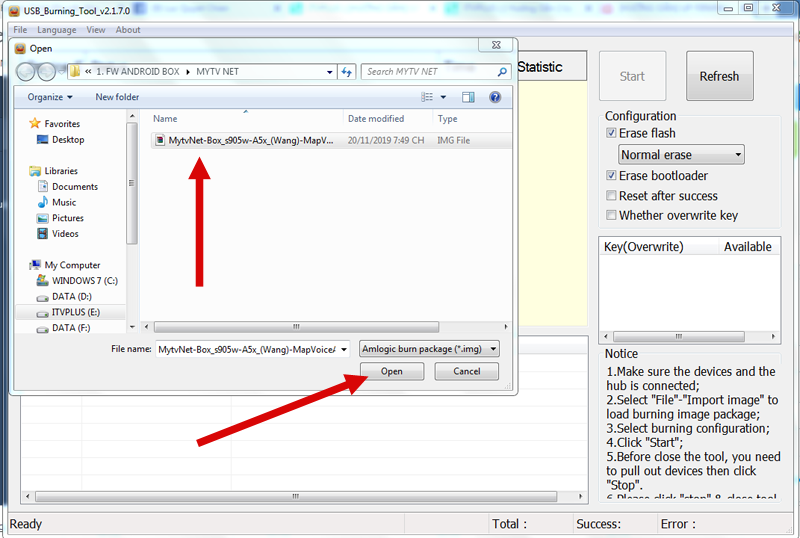Open the Amlogic burn package file type dropdown
The width and height of the screenshot is (800, 538).
(429, 349)
